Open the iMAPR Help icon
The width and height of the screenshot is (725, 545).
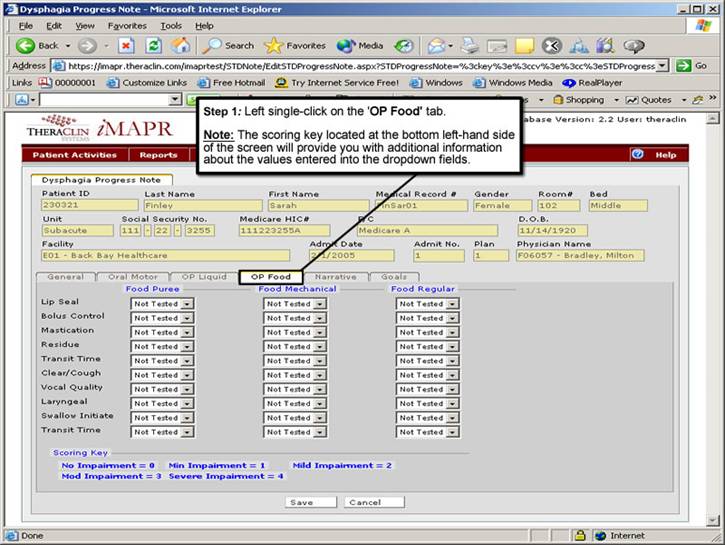click(x=637, y=155)
